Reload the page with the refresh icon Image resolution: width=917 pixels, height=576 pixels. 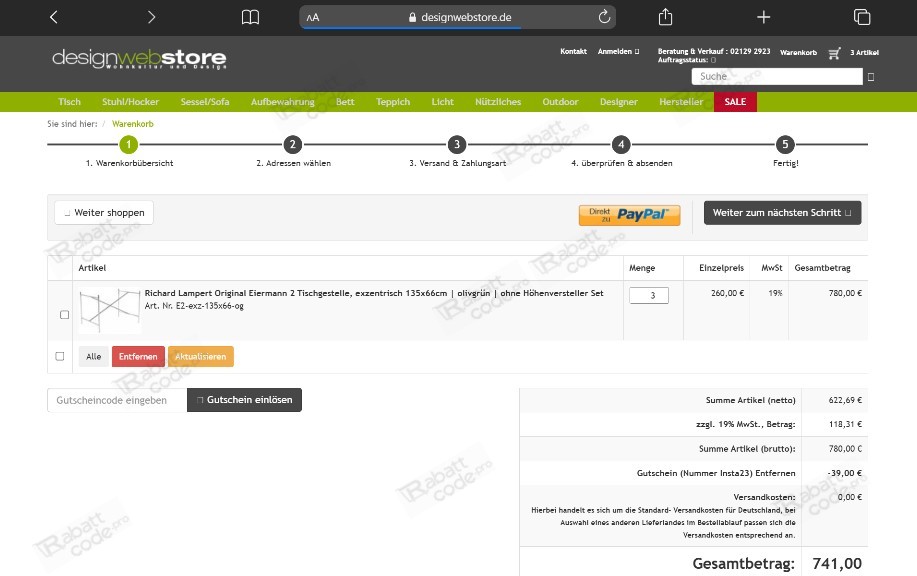604,17
